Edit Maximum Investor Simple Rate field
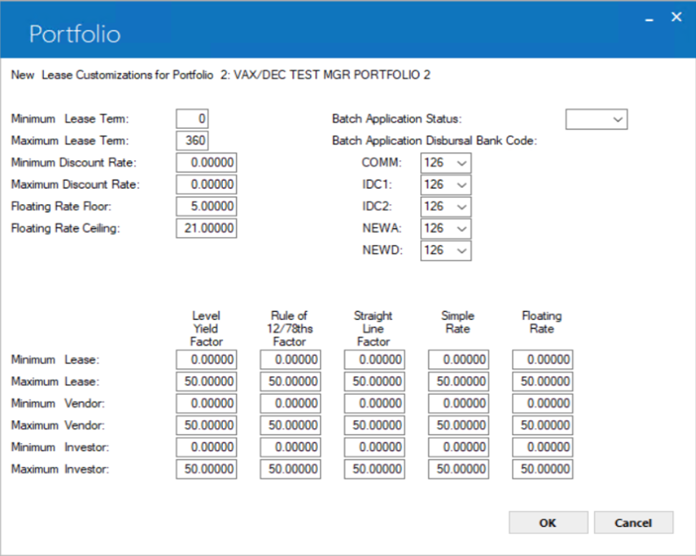The width and height of the screenshot is (696, 556). [459, 469]
